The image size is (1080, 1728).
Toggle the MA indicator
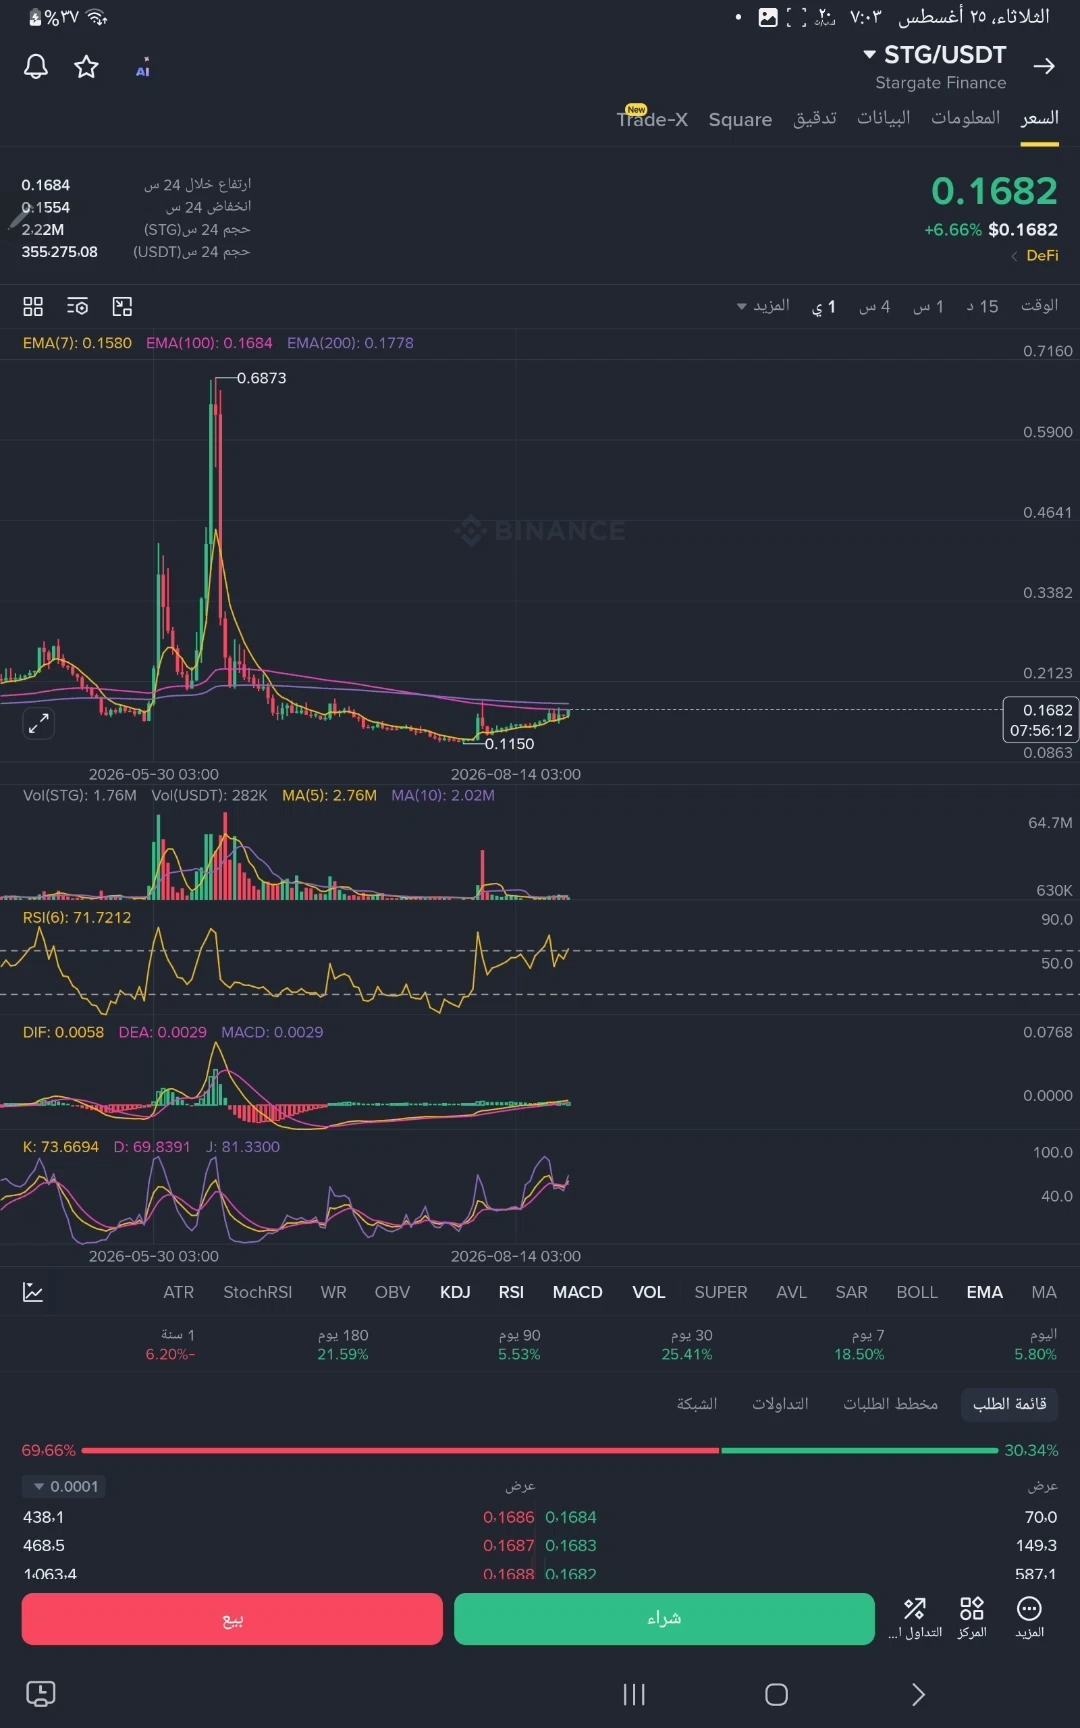[x=1044, y=1292]
